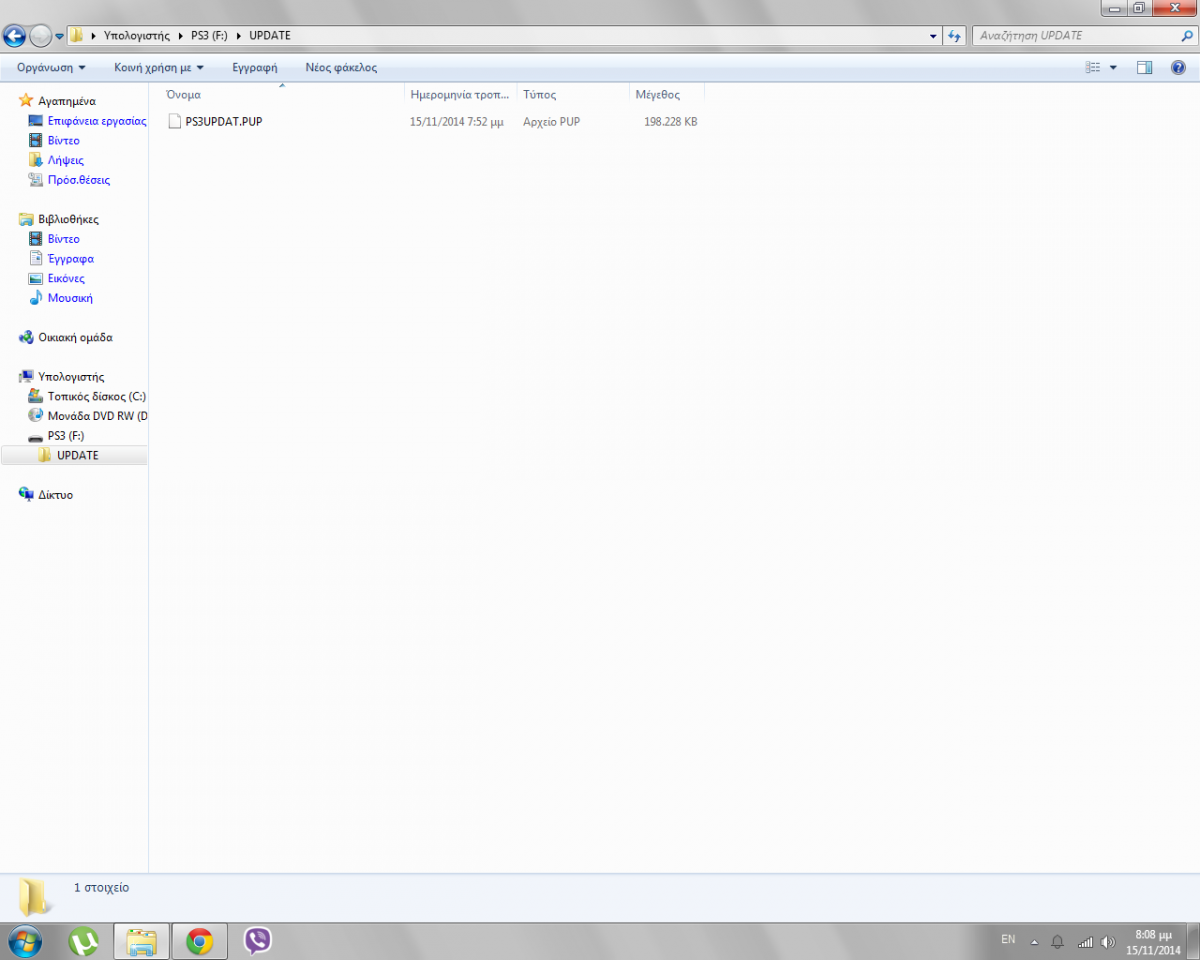Image resolution: width=1200 pixels, height=960 pixels.
Task: Click the Windows Start button
Action: pos(25,941)
